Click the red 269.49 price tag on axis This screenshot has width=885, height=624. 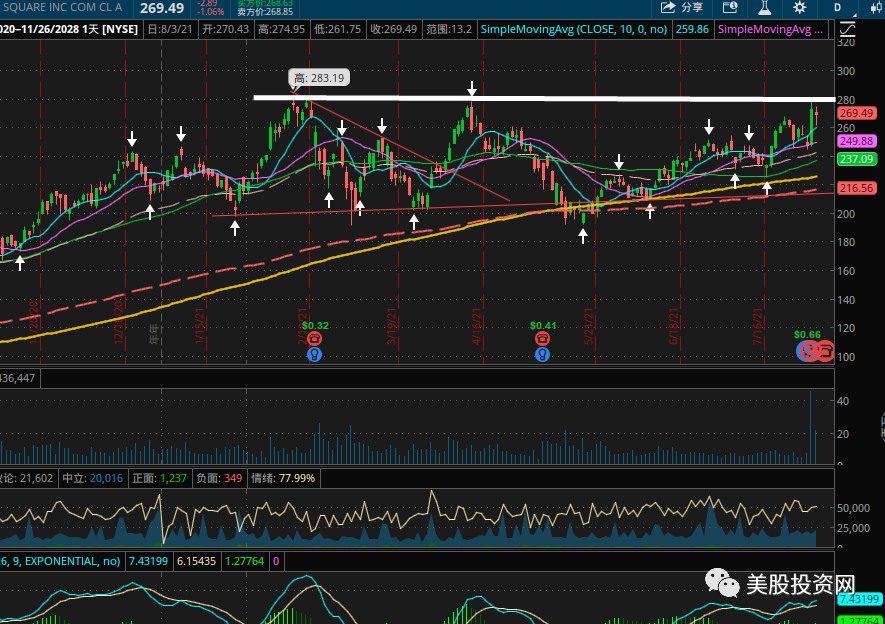(856, 113)
